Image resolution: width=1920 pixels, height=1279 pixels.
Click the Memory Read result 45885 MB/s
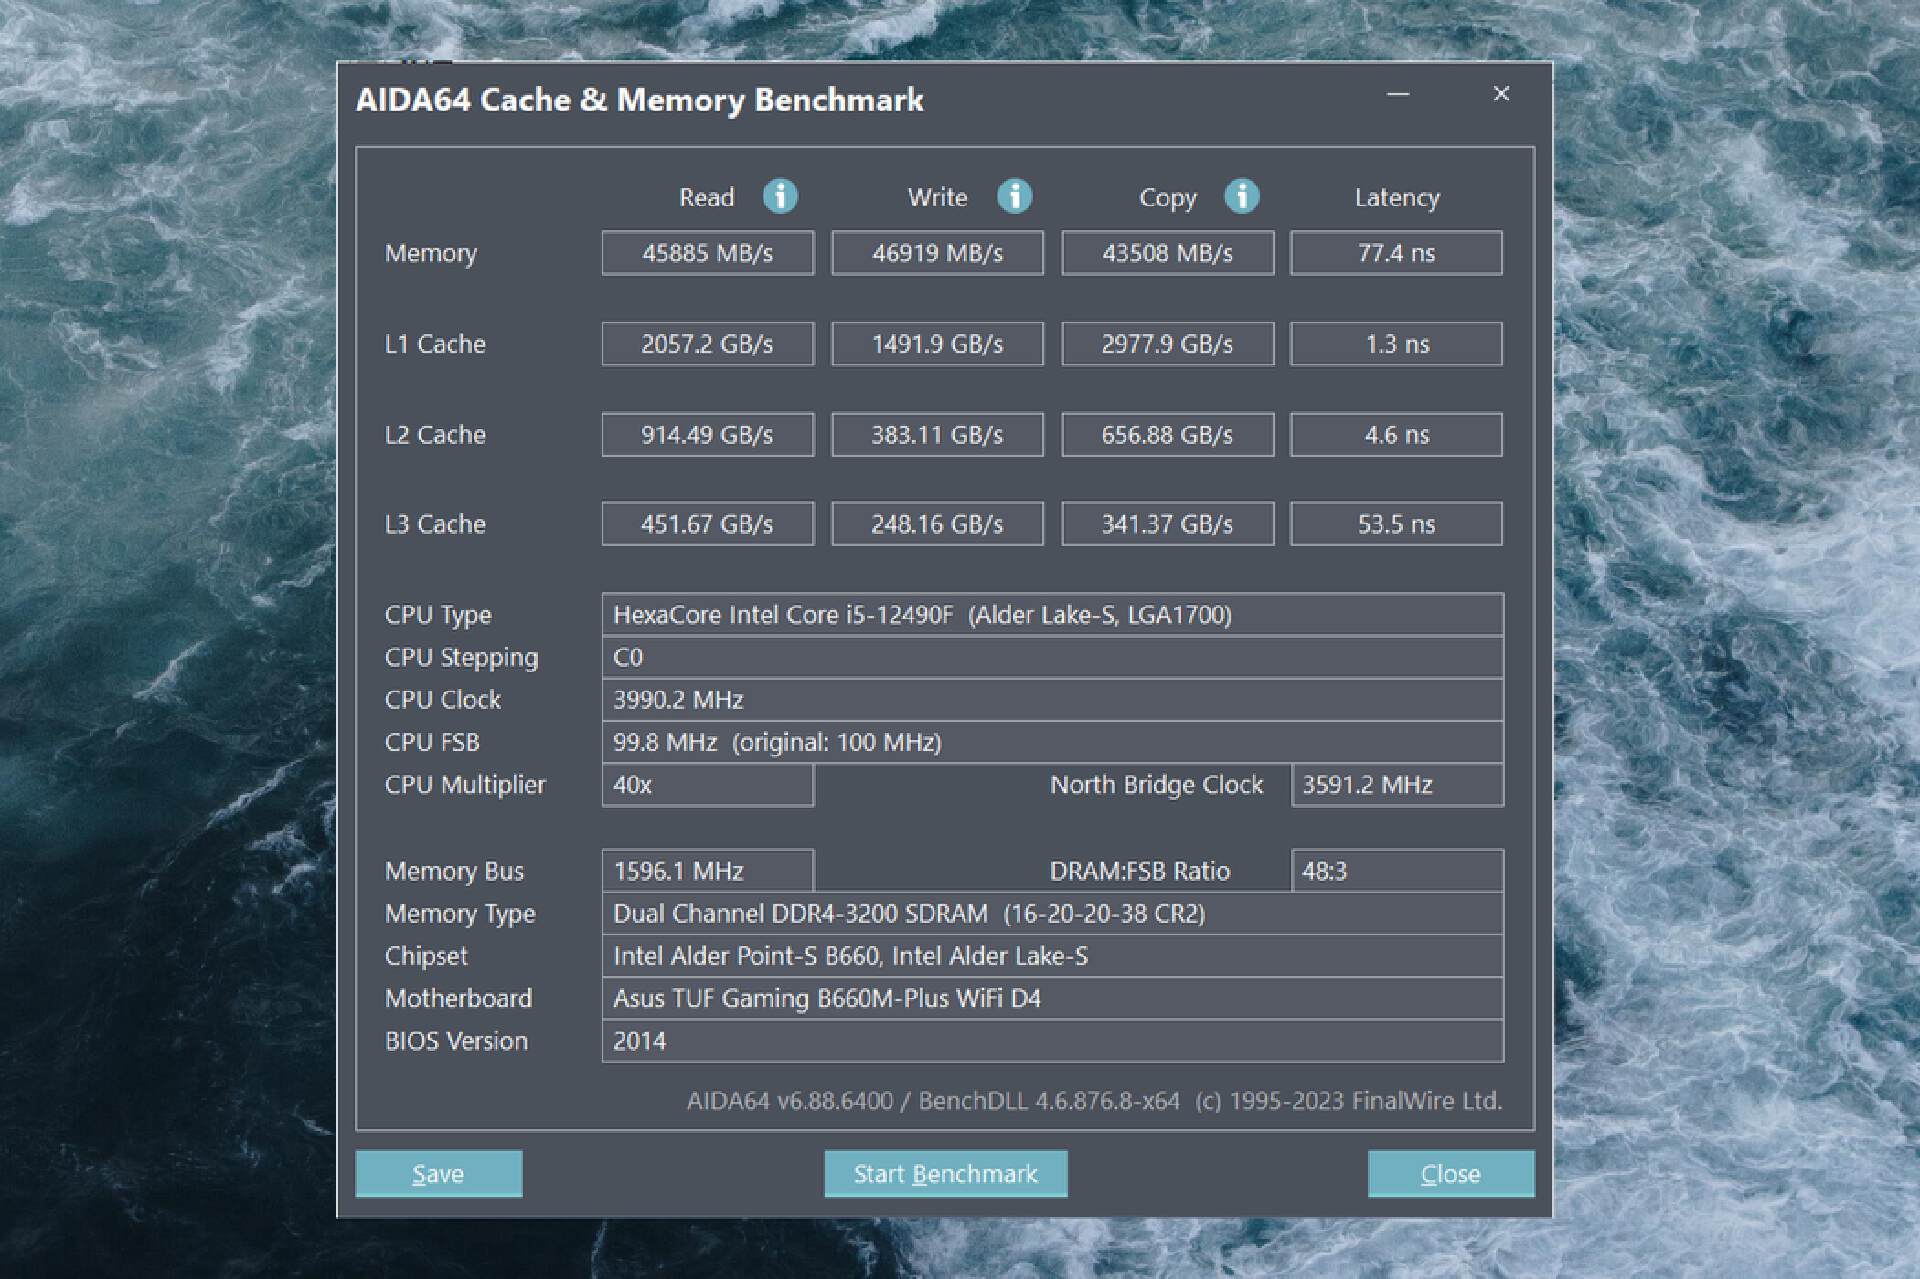(x=707, y=253)
